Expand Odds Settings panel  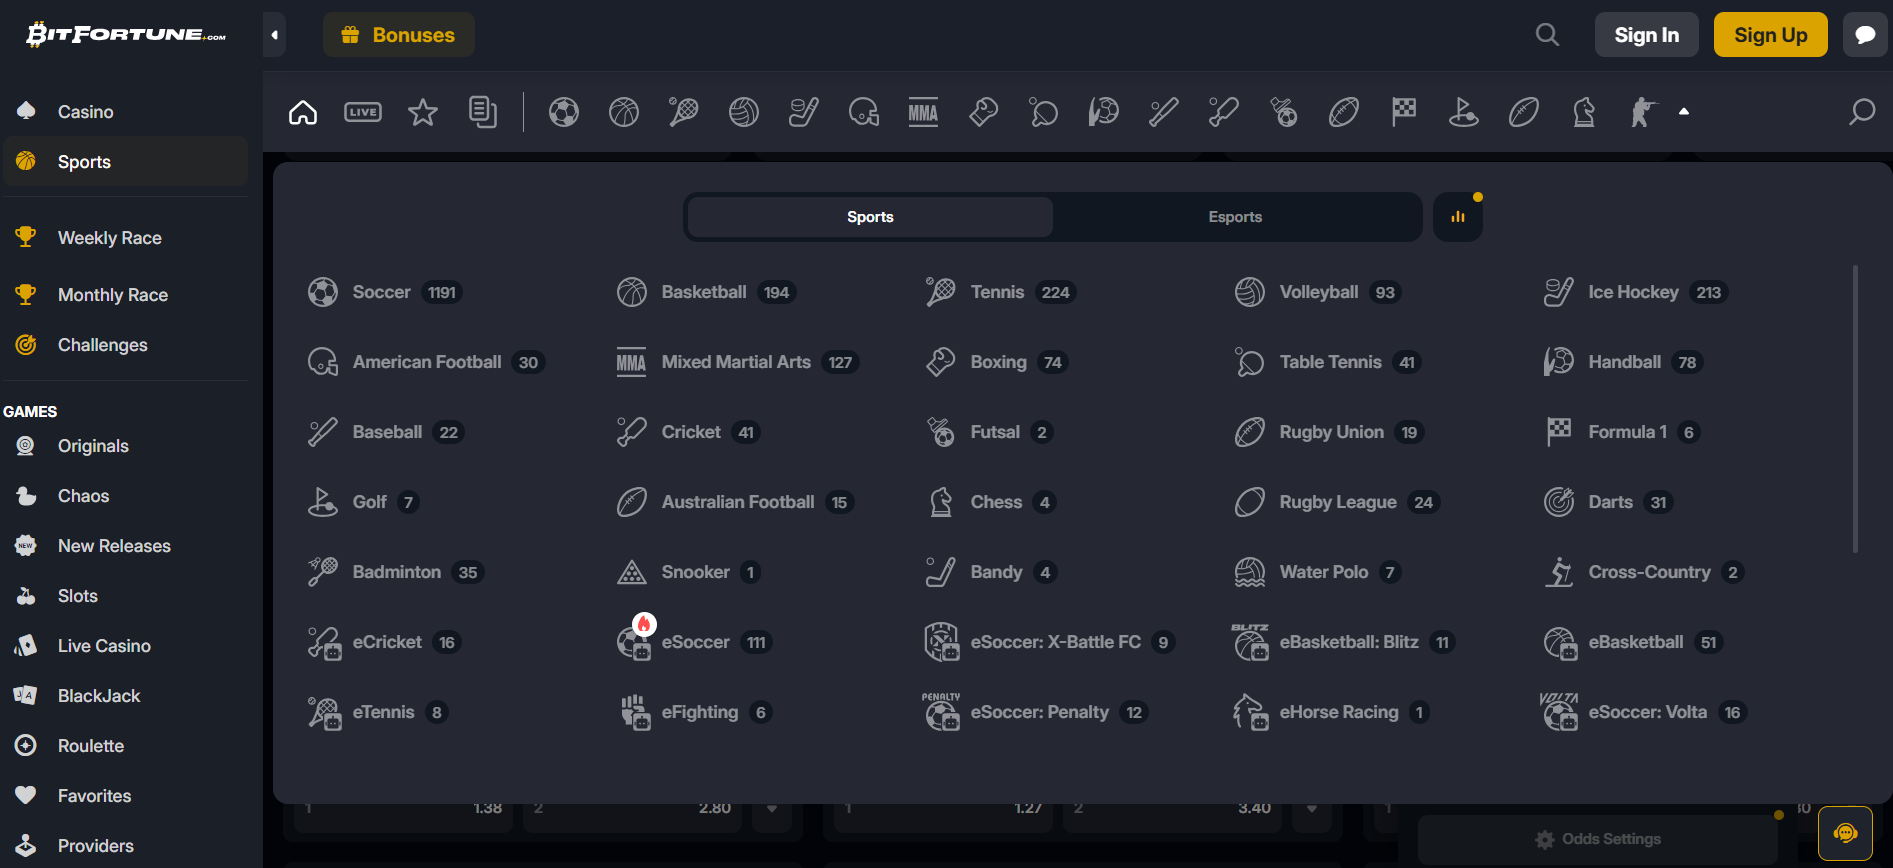coord(1598,839)
